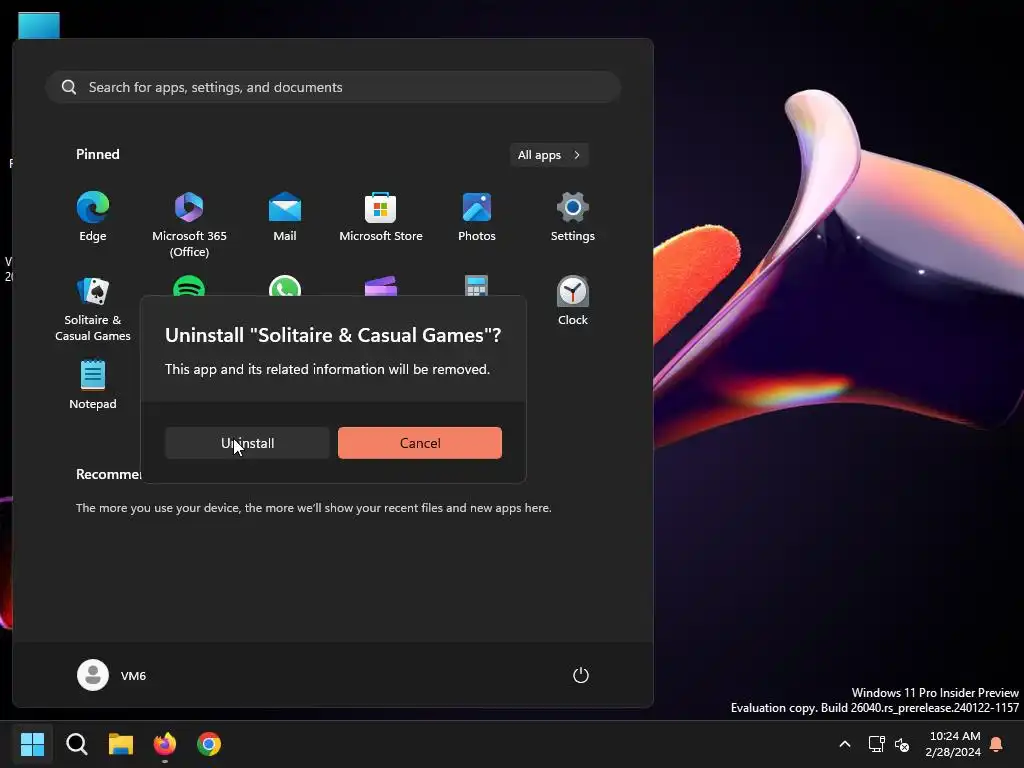
Task: Open the notification bell icon
Action: point(997,744)
